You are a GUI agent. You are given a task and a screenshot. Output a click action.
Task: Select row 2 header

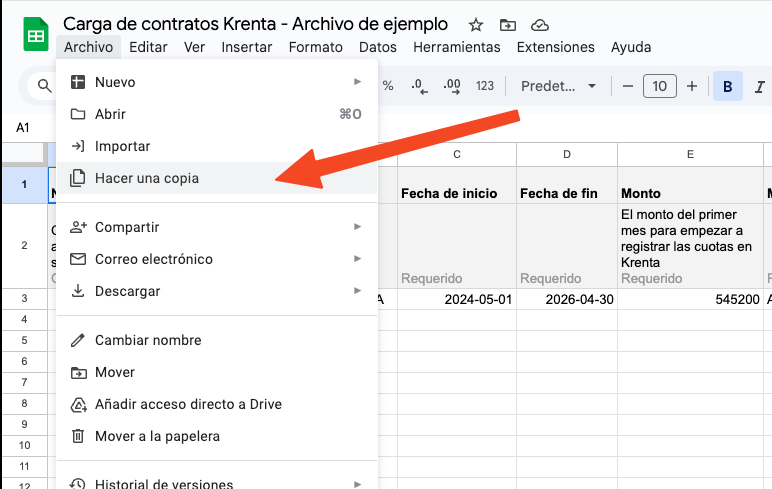(x=24, y=245)
